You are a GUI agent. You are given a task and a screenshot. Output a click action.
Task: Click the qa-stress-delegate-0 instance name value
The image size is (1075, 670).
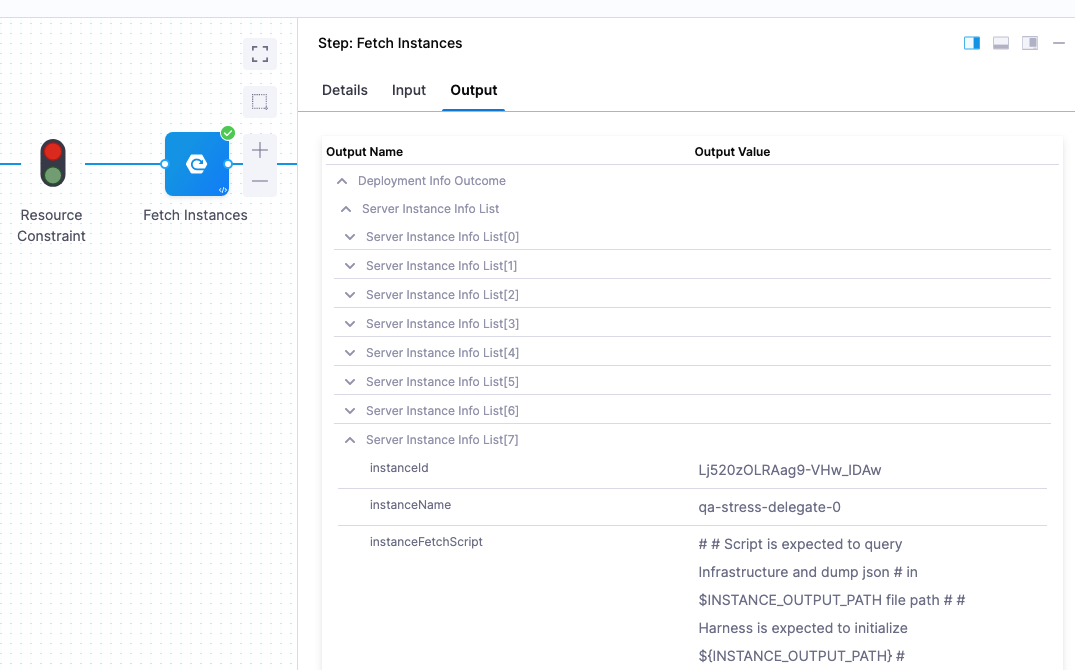tap(769, 507)
